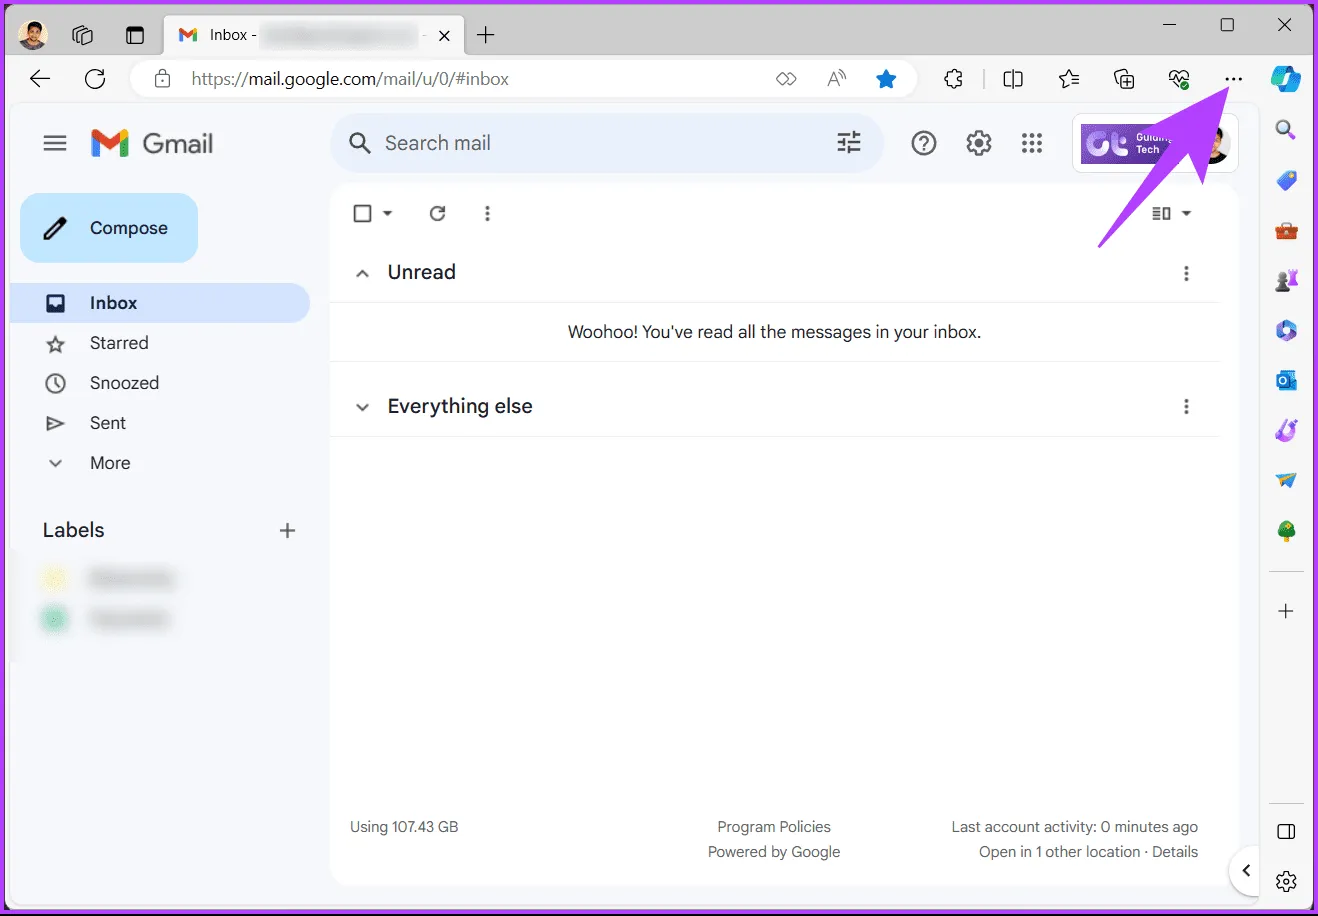The width and height of the screenshot is (1318, 916).
Task: Compose a new email
Action: [x=109, y=228]
